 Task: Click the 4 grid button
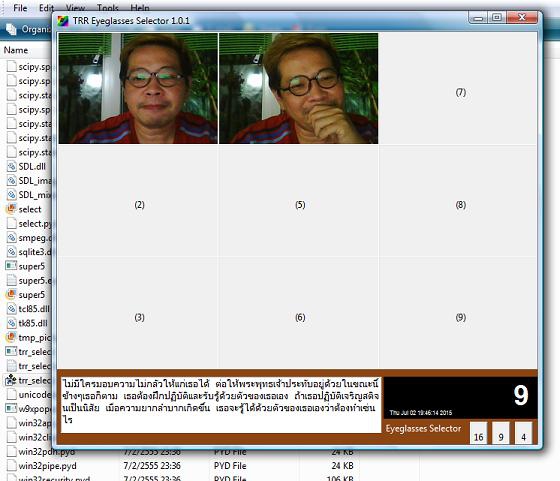(x=523, y=432)
